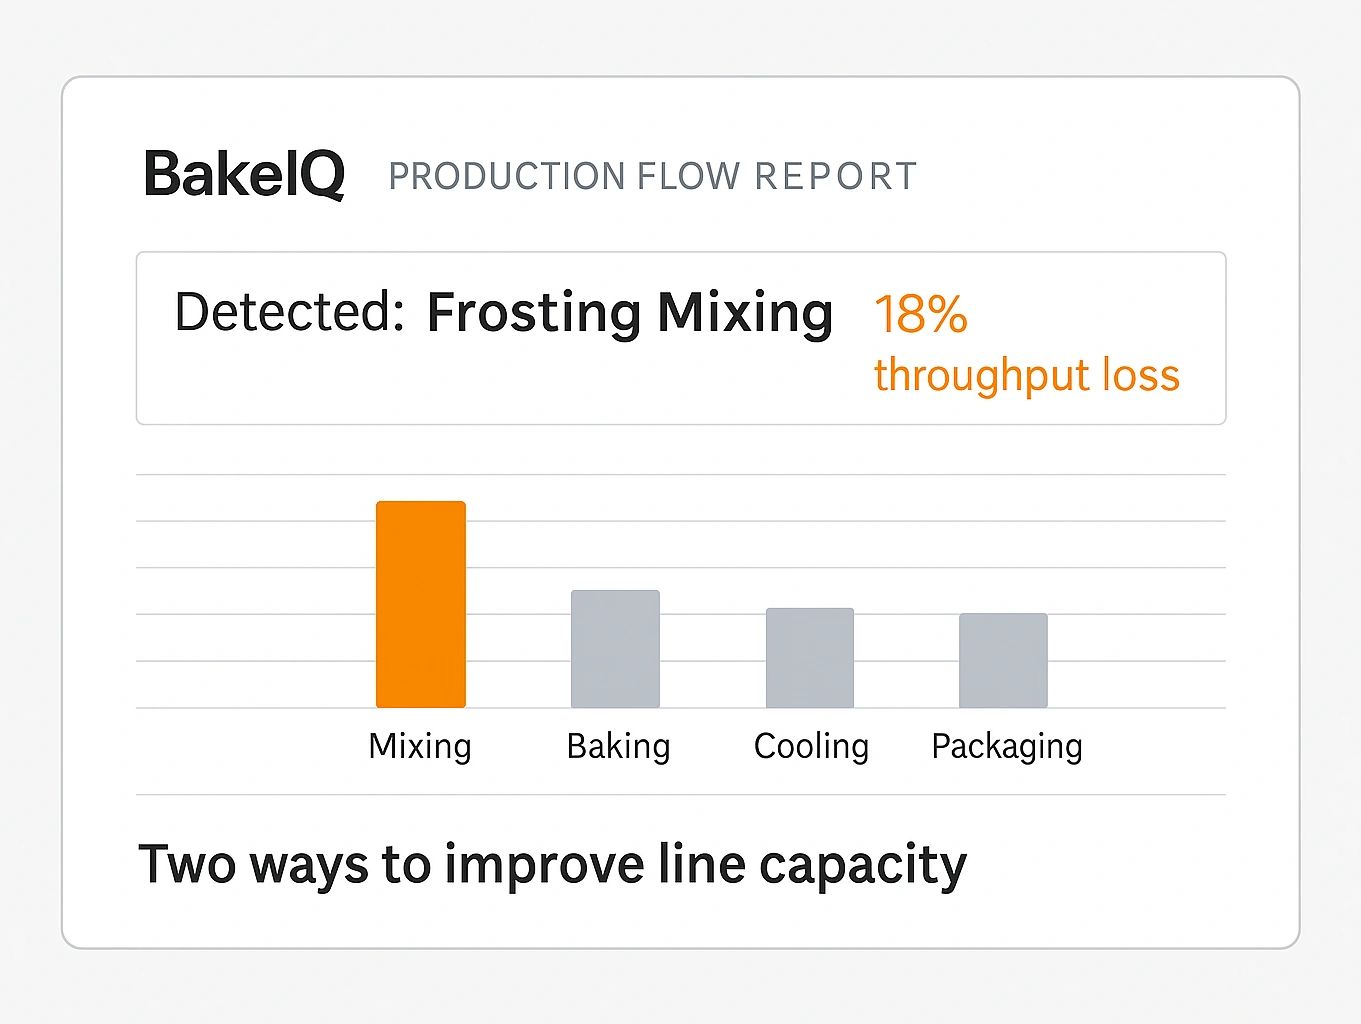Click the Baking axis label

click(618, 746)
